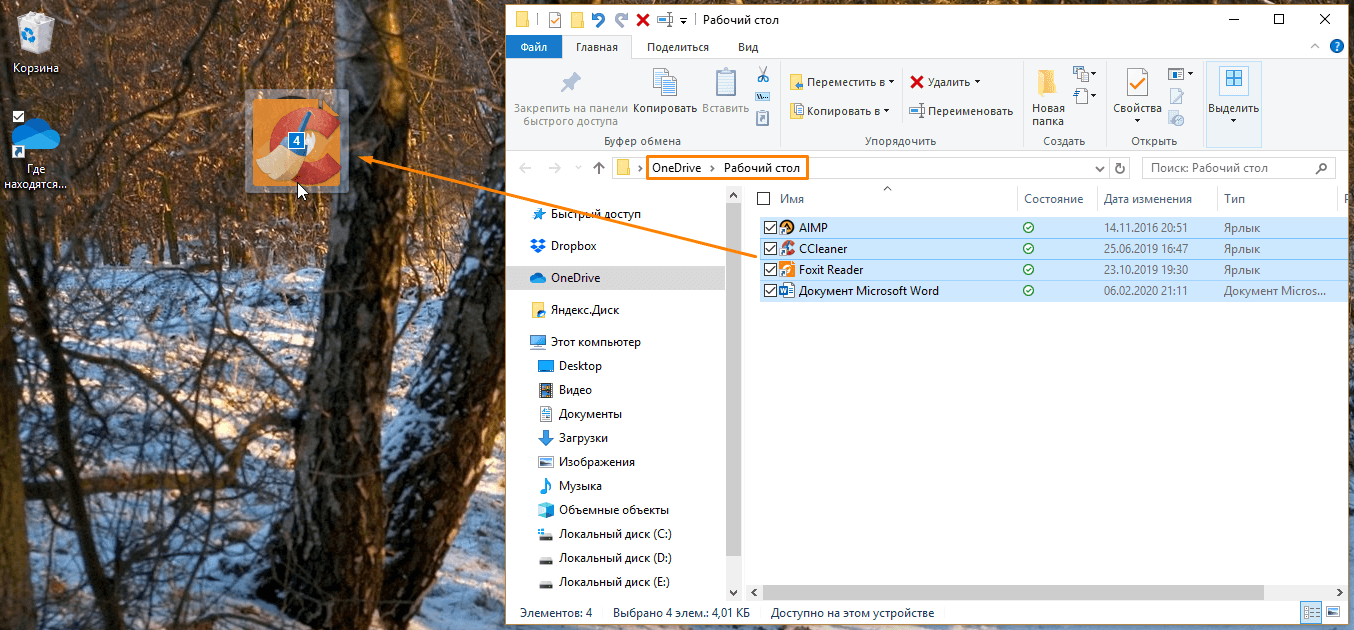Click the scissors Cut icon
Image resolution: width=1354 pixels, height=630 pixels.
(762, 75)
